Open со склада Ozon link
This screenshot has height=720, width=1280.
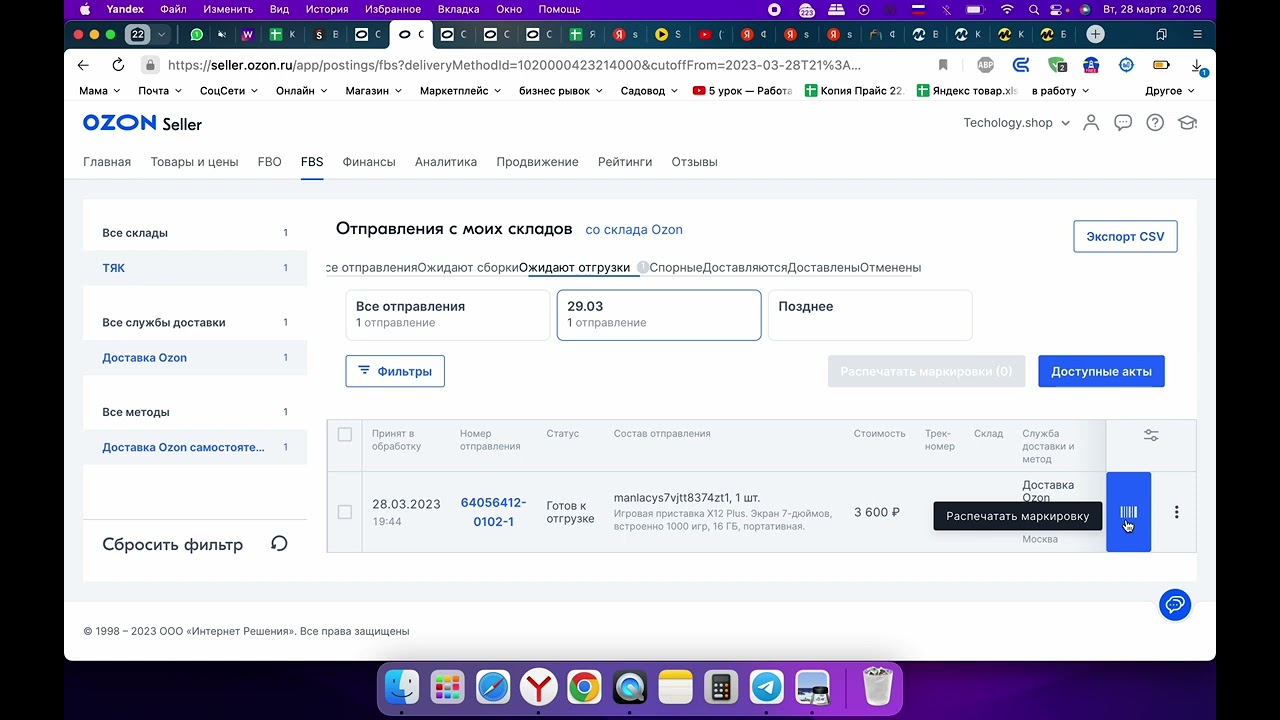pyautogui.click(x=634, y=229)
